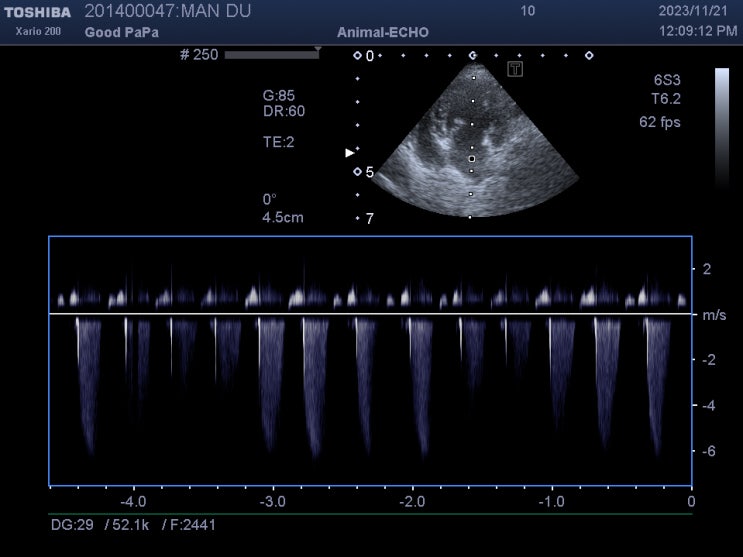Click the G:85 gain setting
This screenshot has height=557, width=743.
coord(279,96)
